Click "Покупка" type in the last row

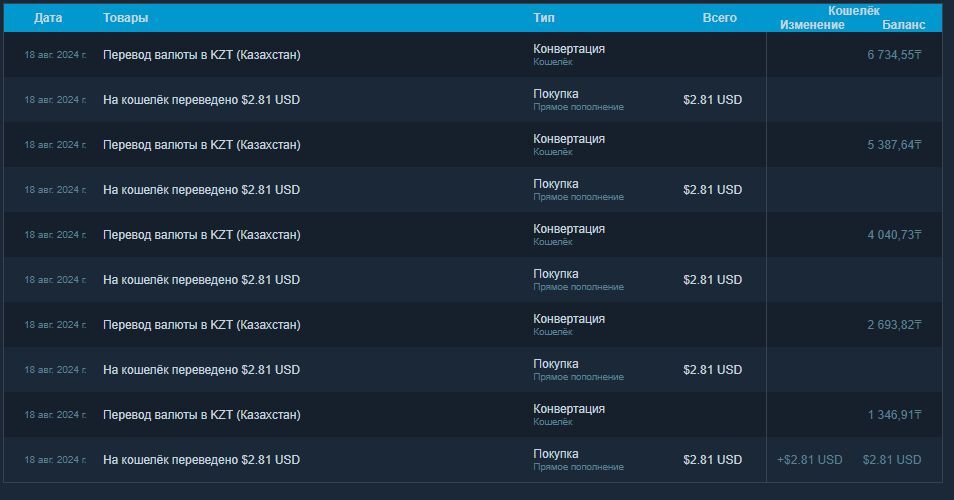(555, 454)
